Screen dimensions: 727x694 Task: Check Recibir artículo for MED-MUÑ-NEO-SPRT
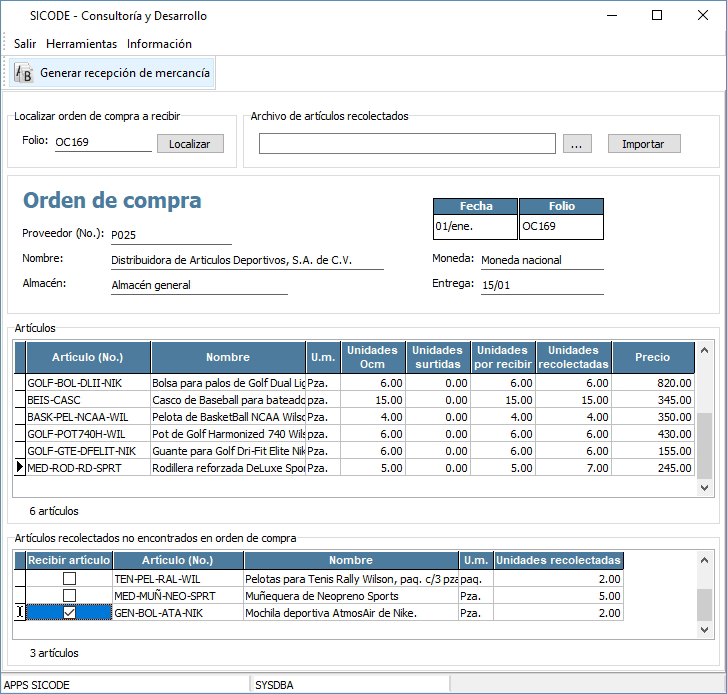pyautogui.click(x=69, y=596)
